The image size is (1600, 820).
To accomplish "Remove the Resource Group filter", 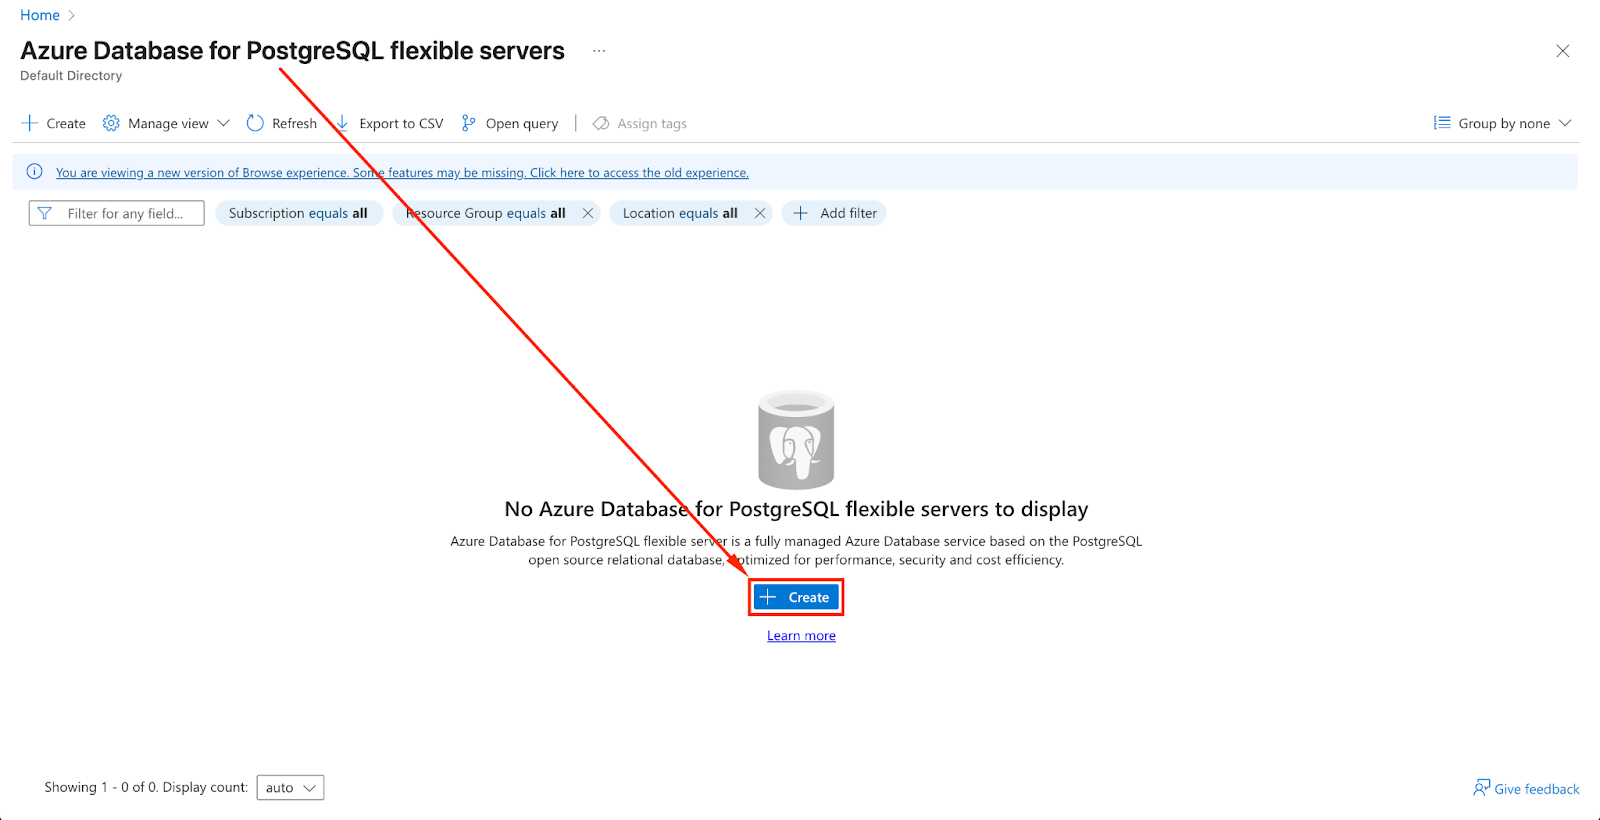I will 588,213.
